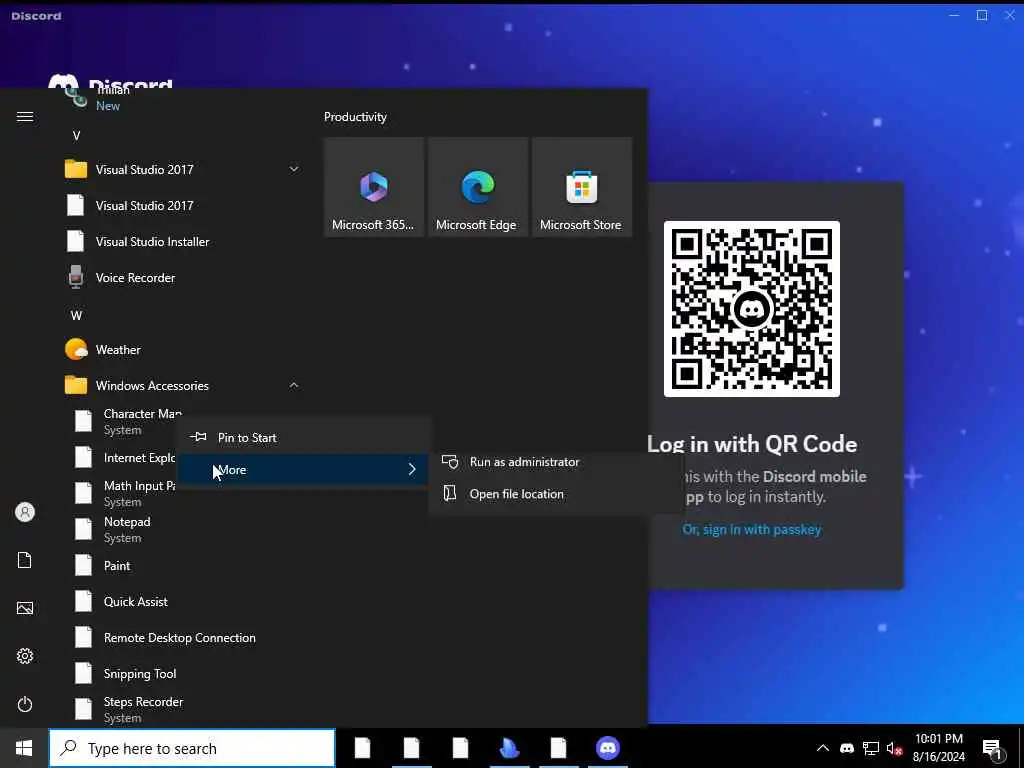Jump to letter V section header
The image size is (1024, 768).
pyautogui.click(x=76, y=136)
